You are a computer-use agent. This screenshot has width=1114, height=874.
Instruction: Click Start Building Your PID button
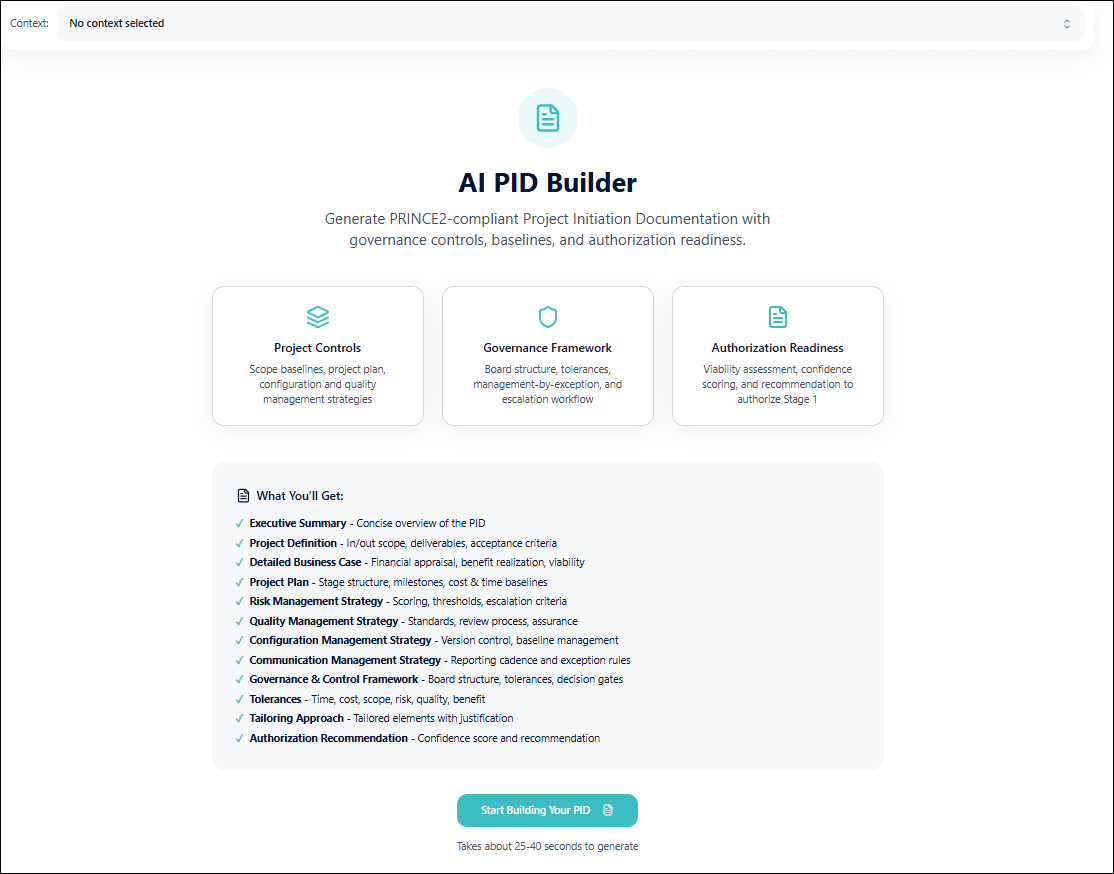pos(547,810)
